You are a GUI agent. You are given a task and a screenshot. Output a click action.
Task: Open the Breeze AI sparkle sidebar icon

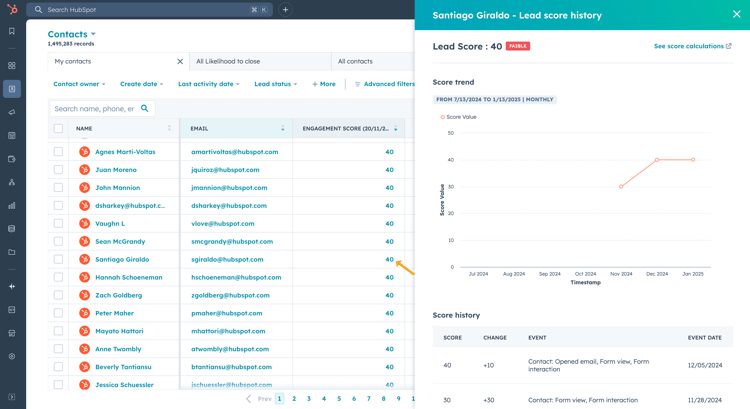[12, 286]
